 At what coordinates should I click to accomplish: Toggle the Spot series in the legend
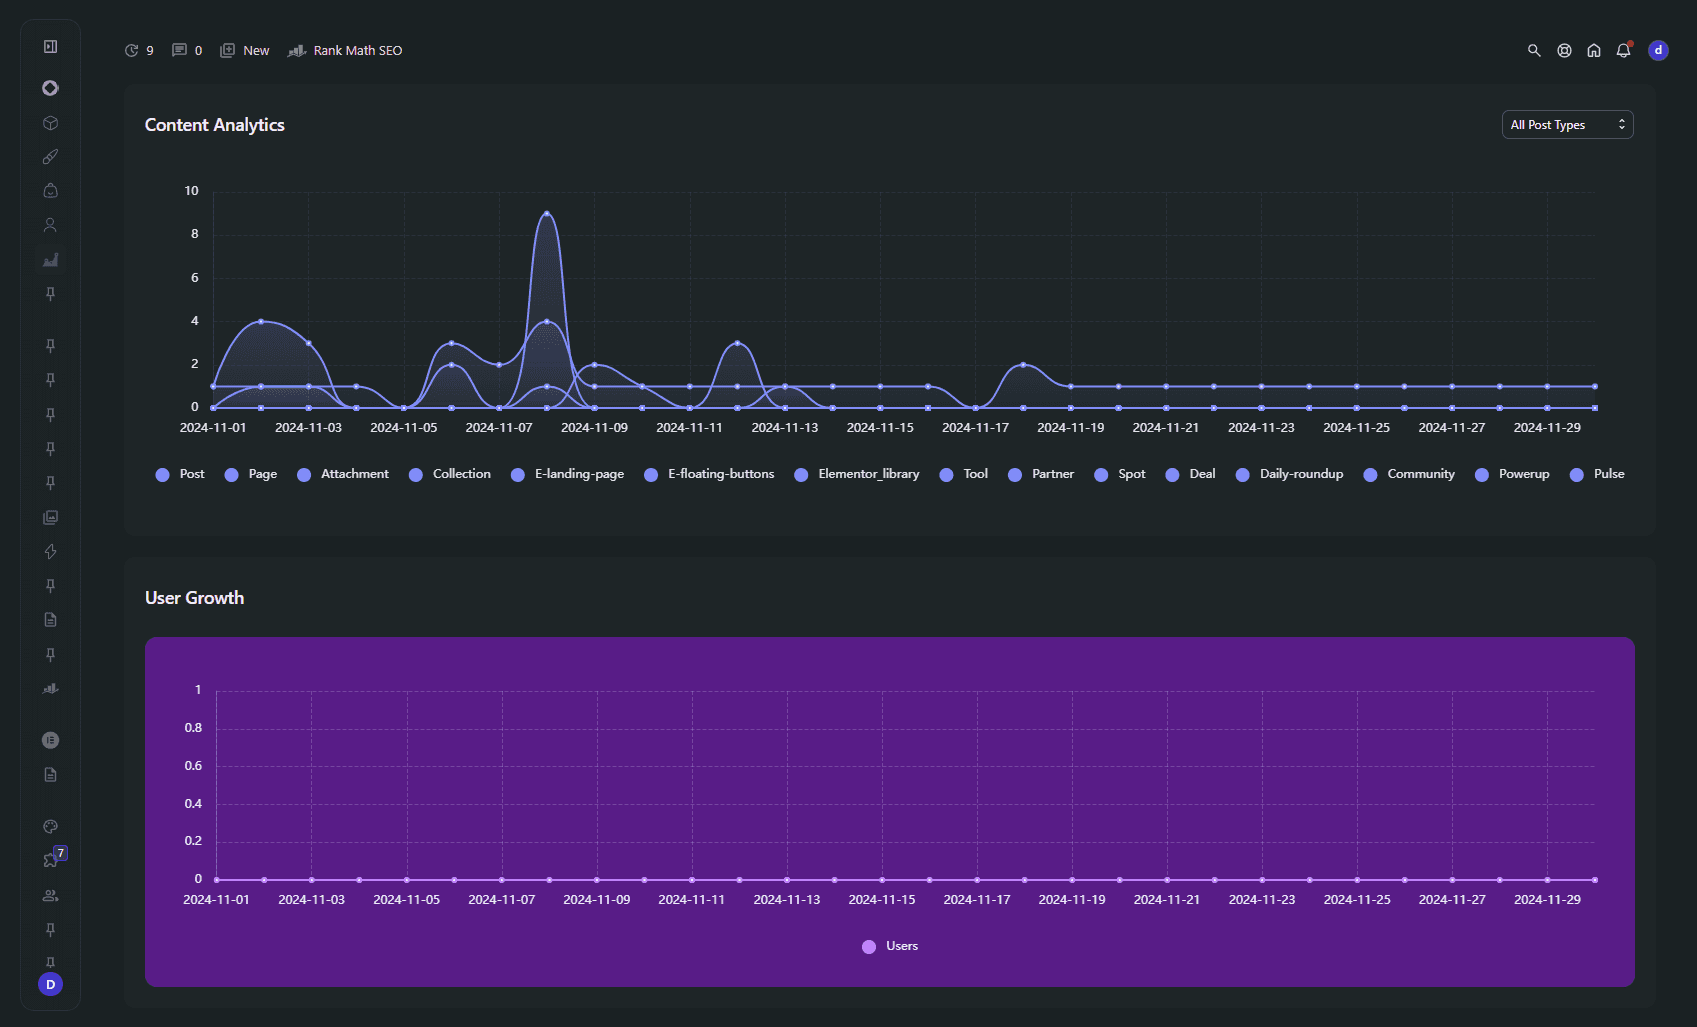pos(1120,474)
